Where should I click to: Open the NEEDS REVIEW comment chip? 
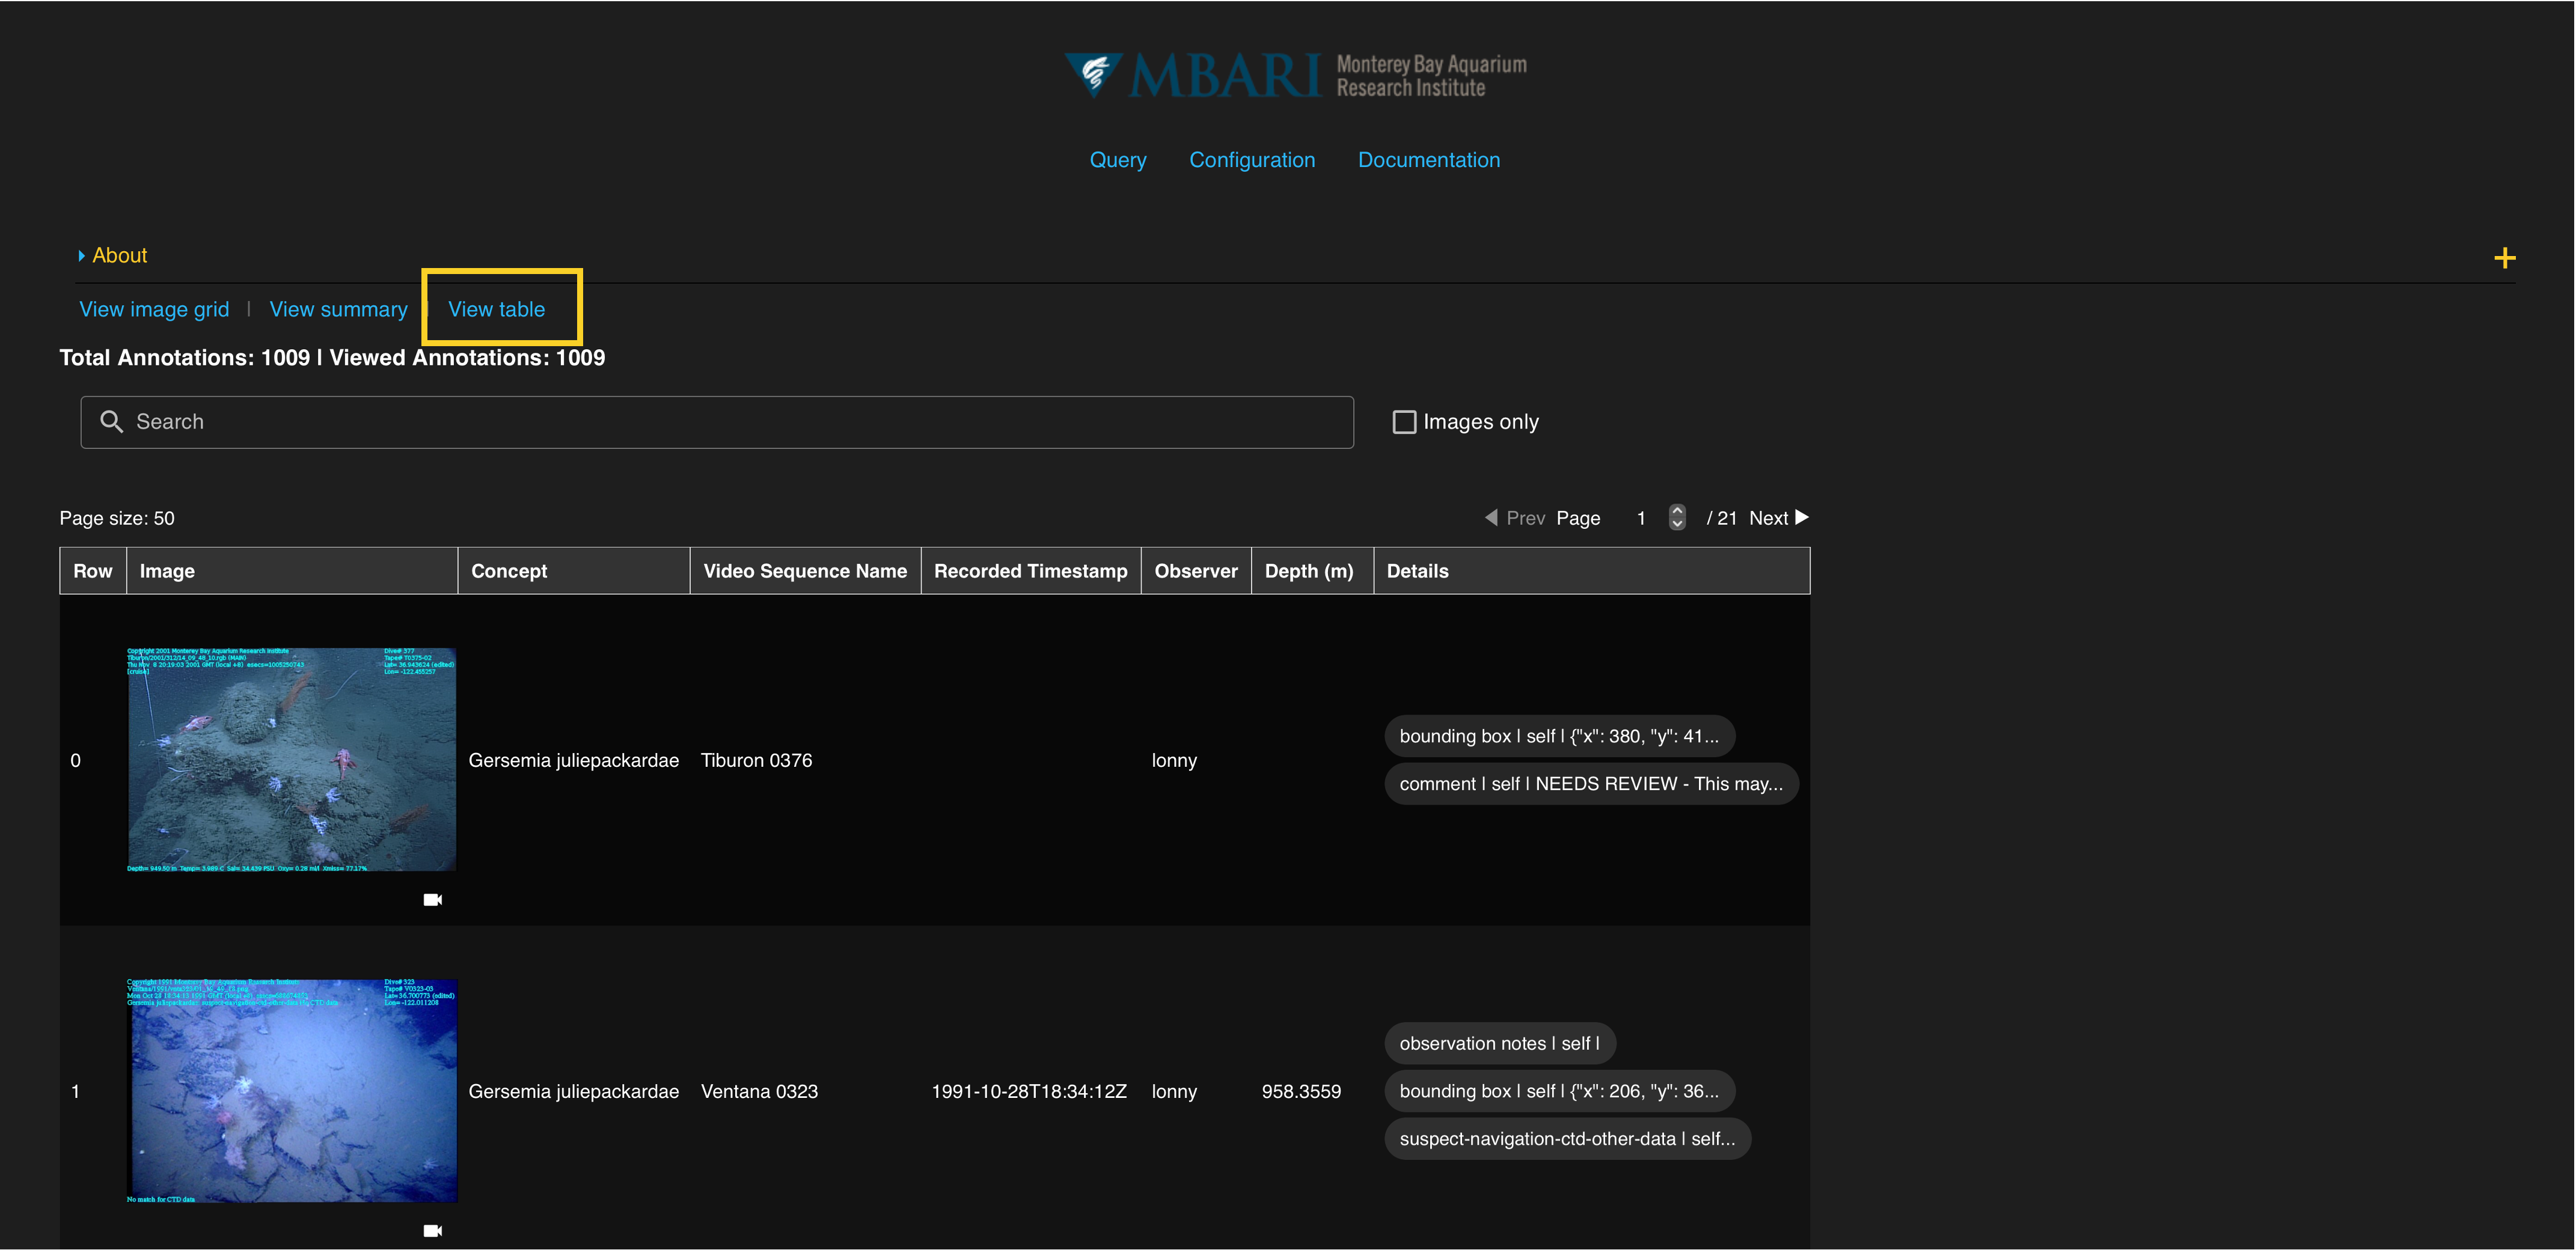pyautogui.click(x=1590, y=784)
